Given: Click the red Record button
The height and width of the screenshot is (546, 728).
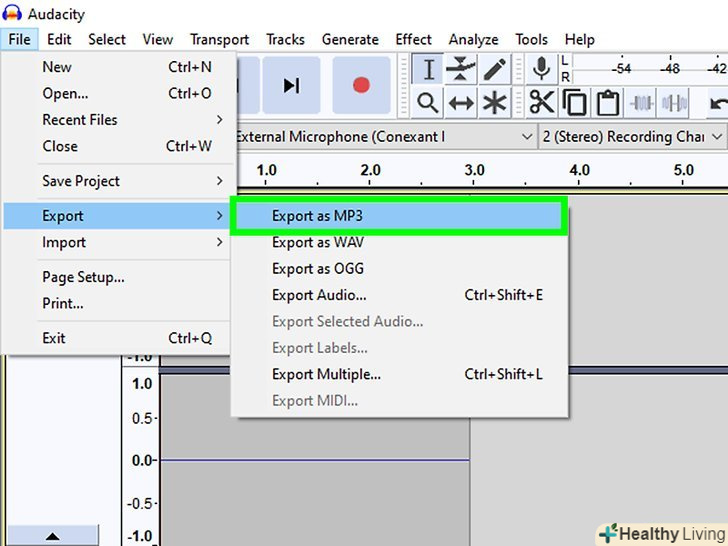Looking at the screenshot, I should coord(361,85).
